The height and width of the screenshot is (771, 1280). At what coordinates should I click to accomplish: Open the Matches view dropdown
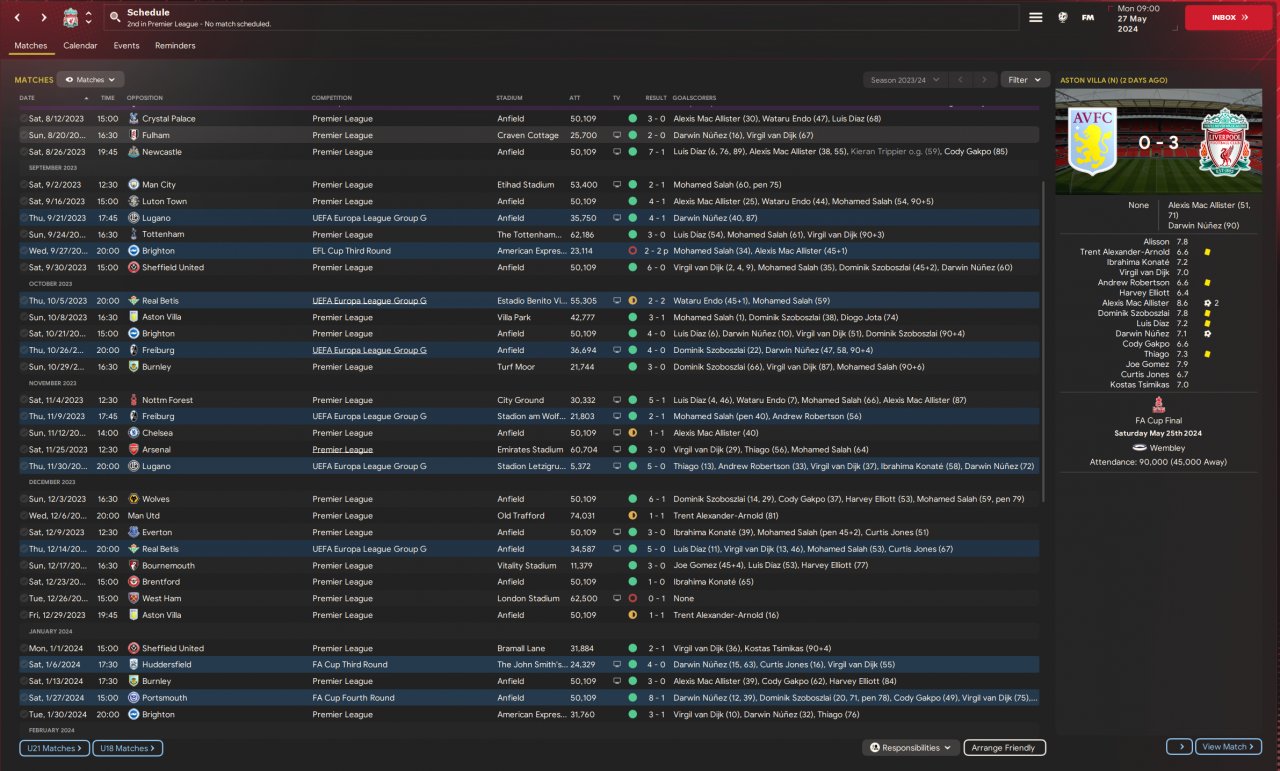[91, 79]
